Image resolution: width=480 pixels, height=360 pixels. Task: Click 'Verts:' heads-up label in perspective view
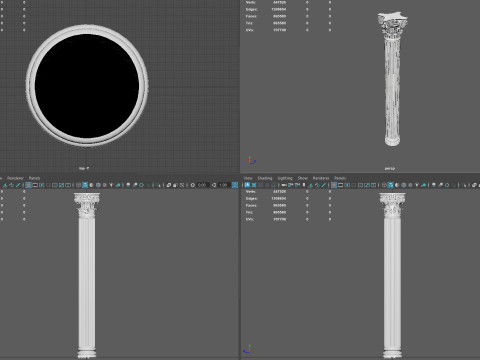(x=250, y=2)
